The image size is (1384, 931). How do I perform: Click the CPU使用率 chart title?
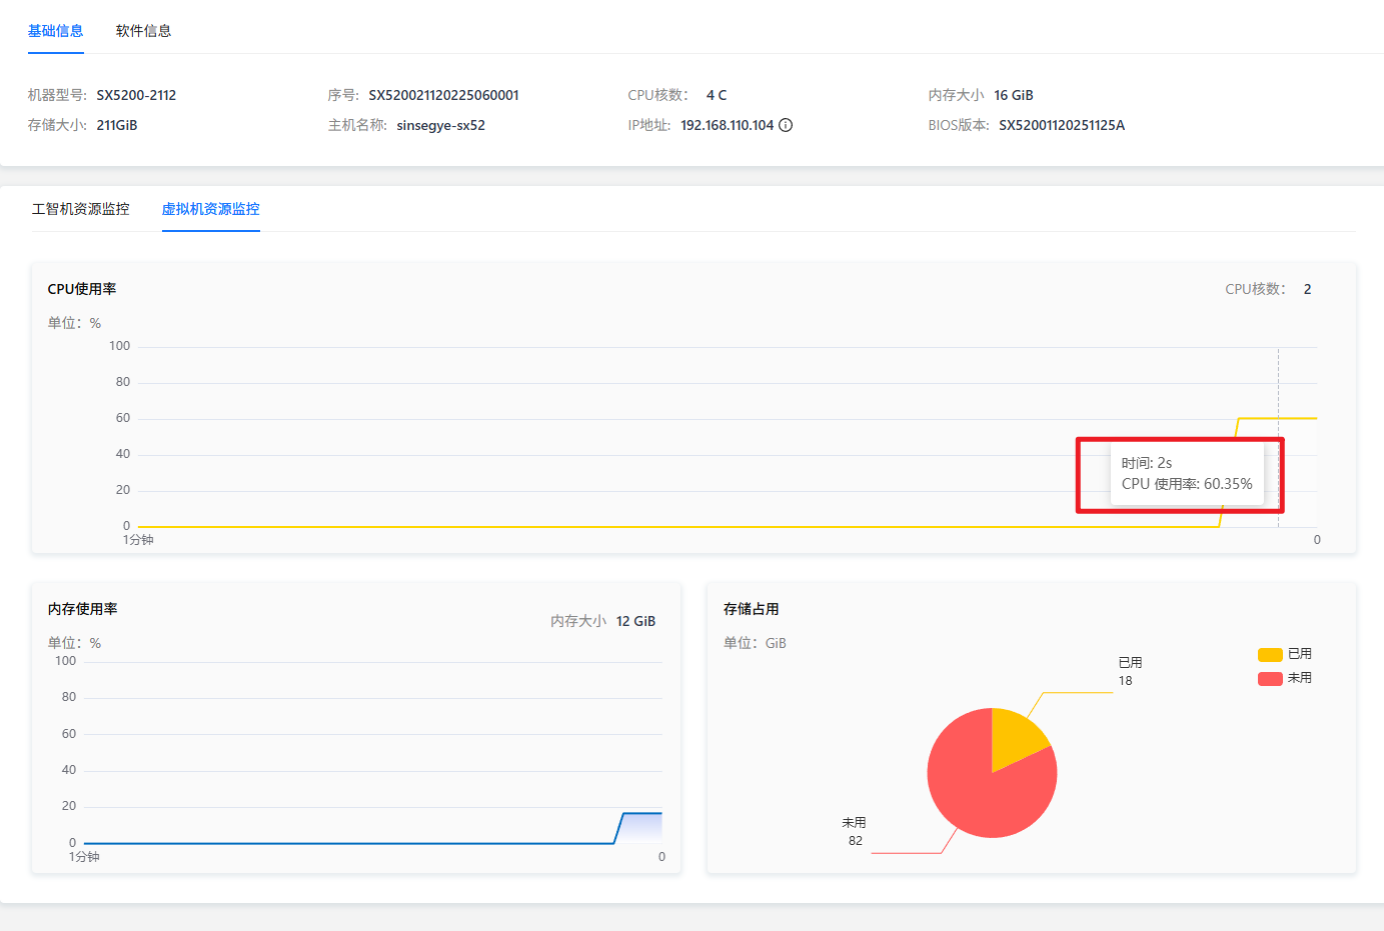82,289
